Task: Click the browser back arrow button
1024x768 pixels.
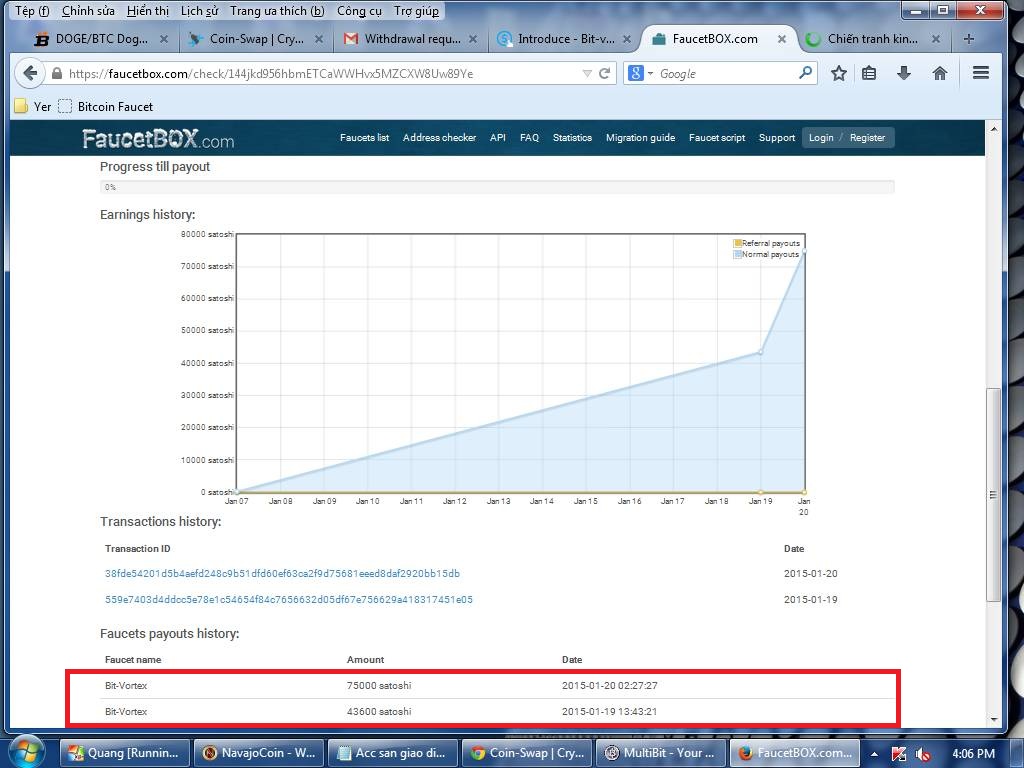Action: (x=30, y=73)
